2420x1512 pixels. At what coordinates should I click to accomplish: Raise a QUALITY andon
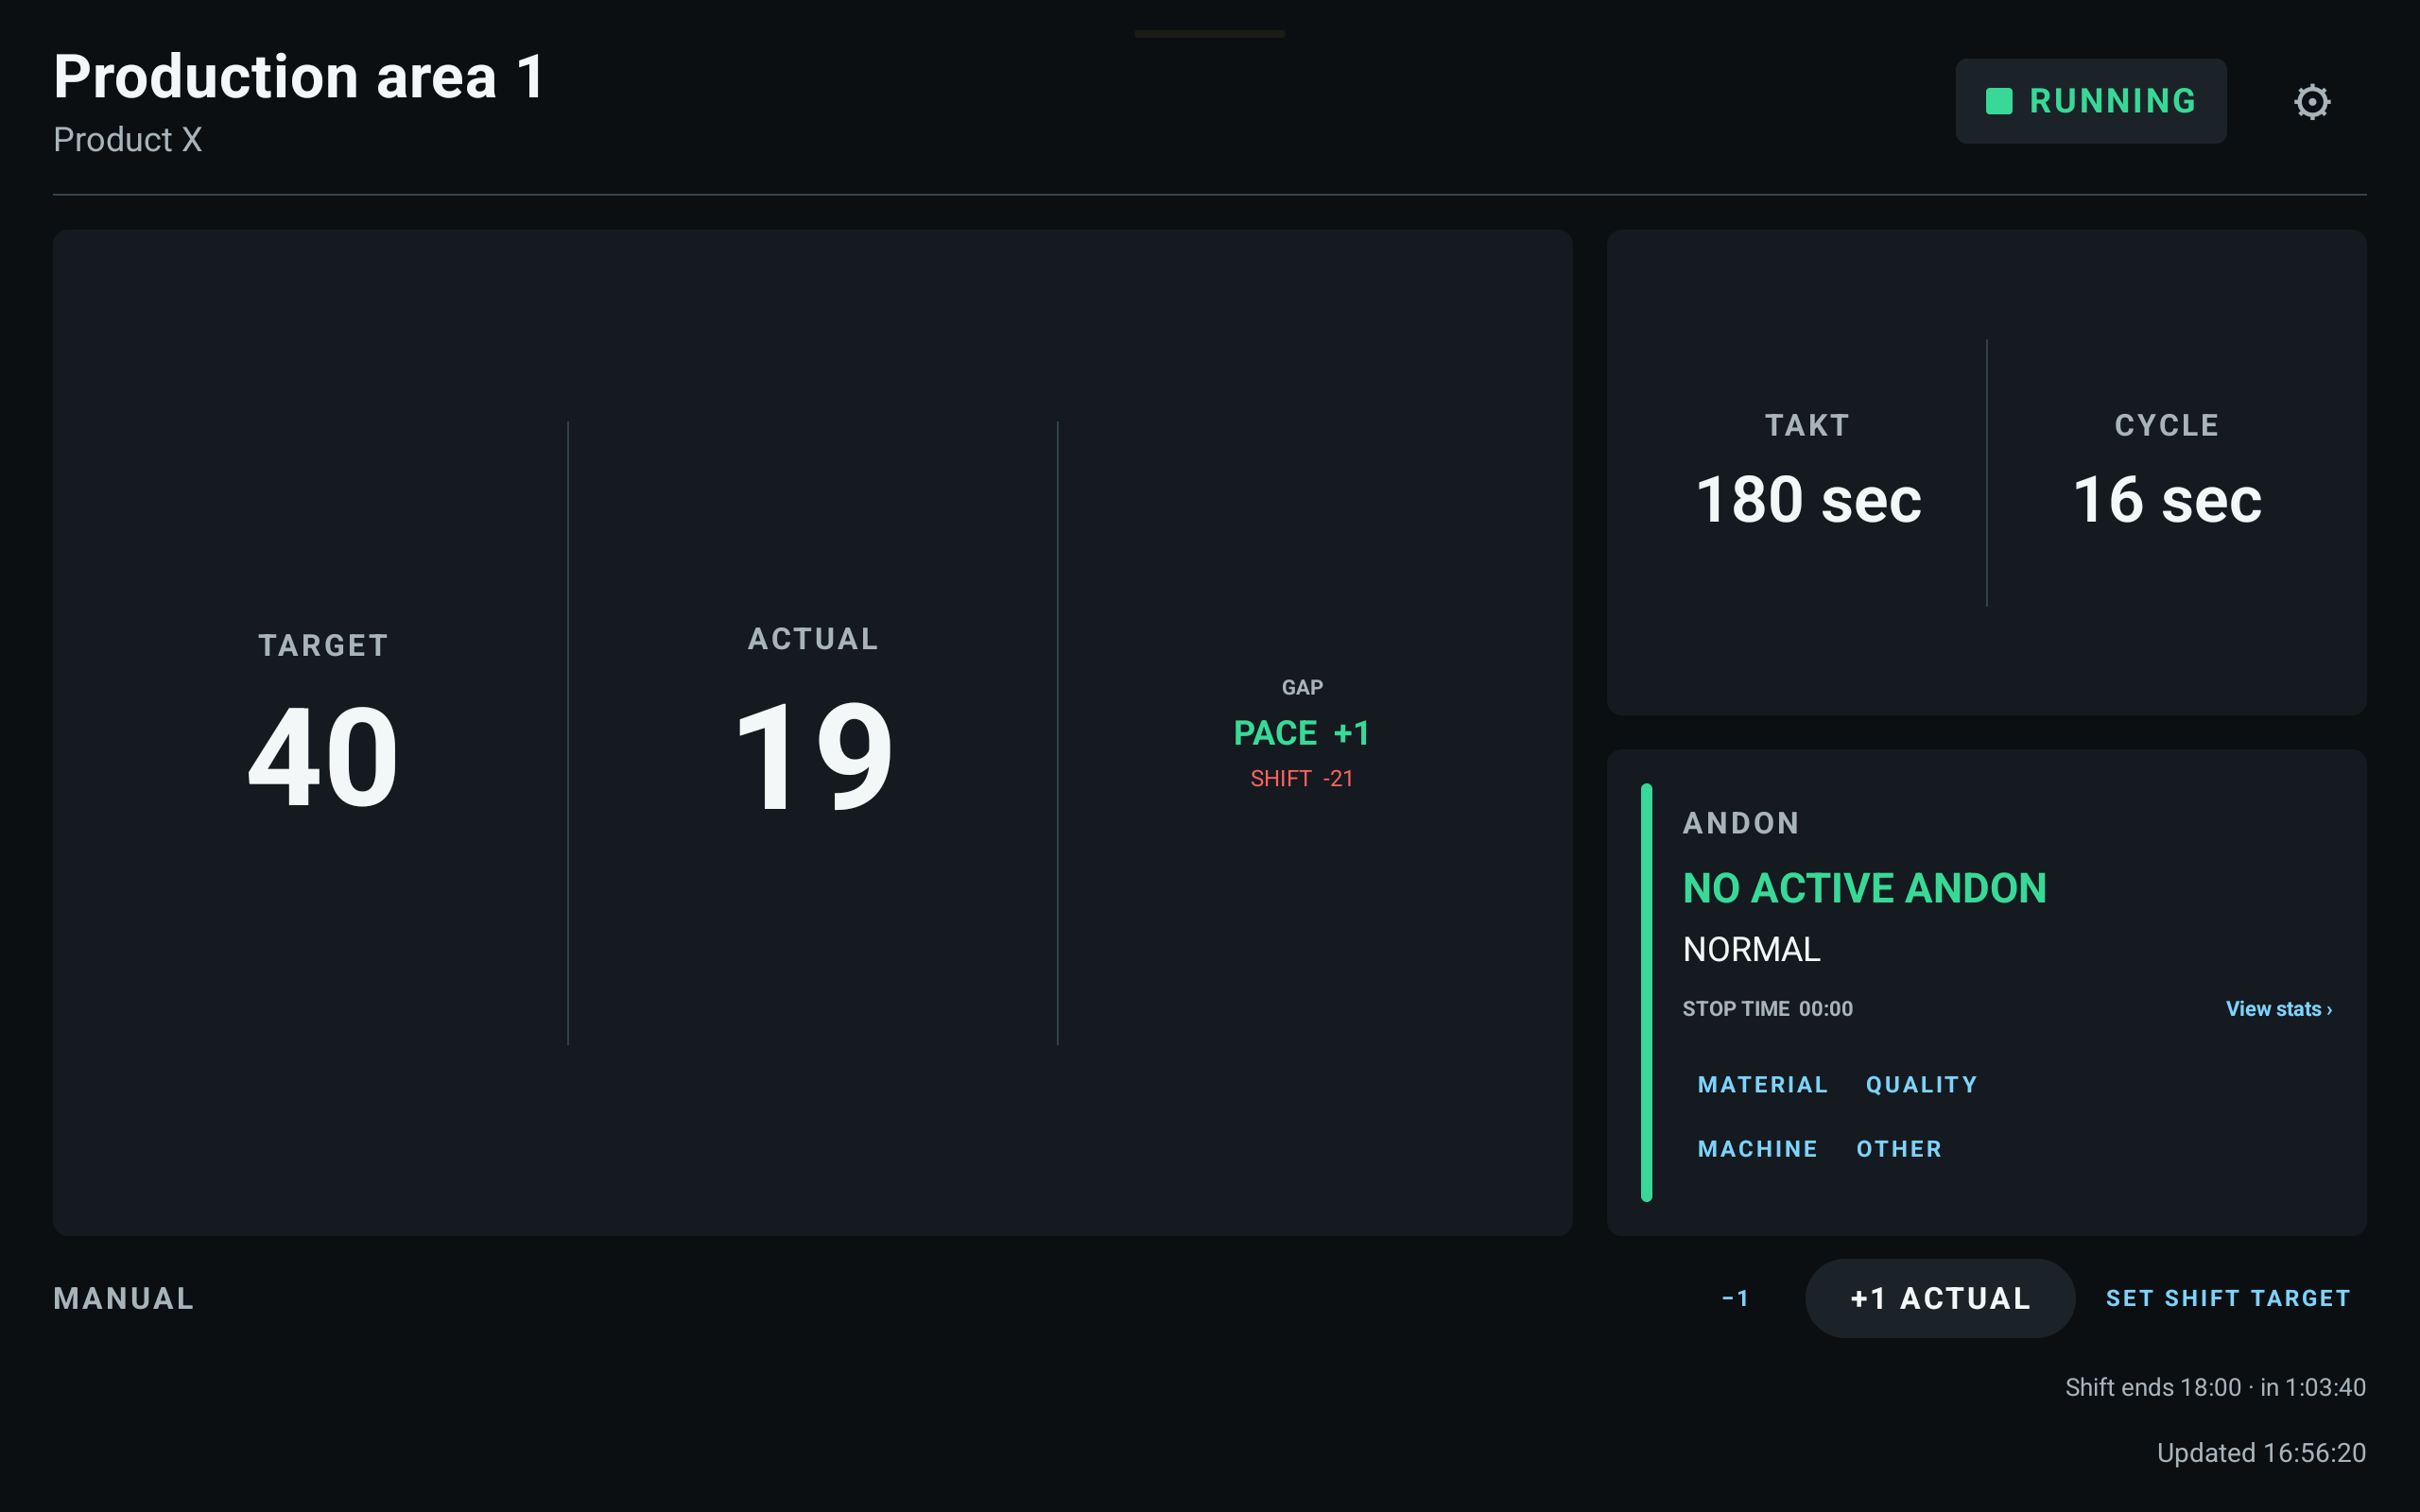1921,1085
